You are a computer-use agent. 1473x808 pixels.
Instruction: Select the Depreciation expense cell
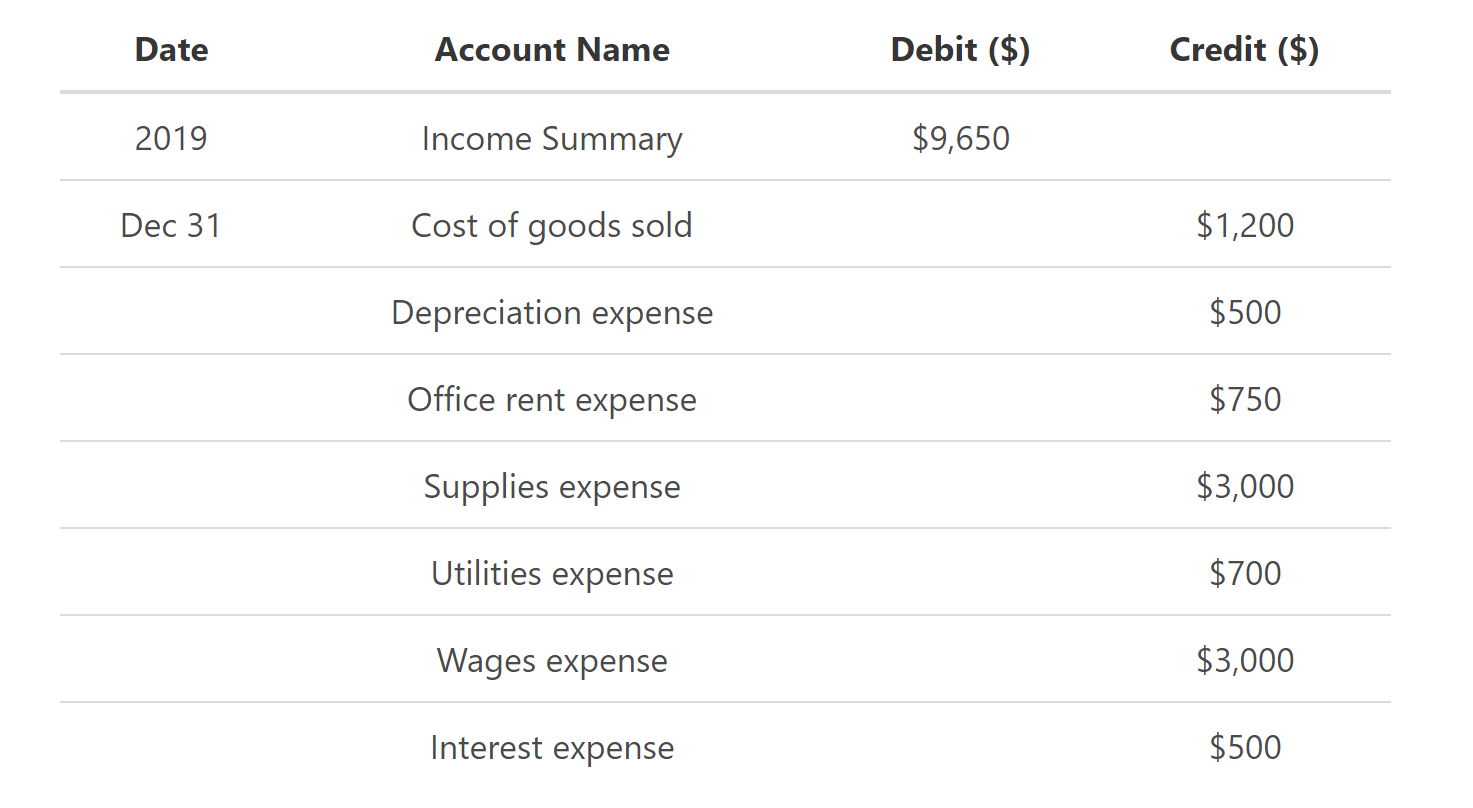[552, 312]
